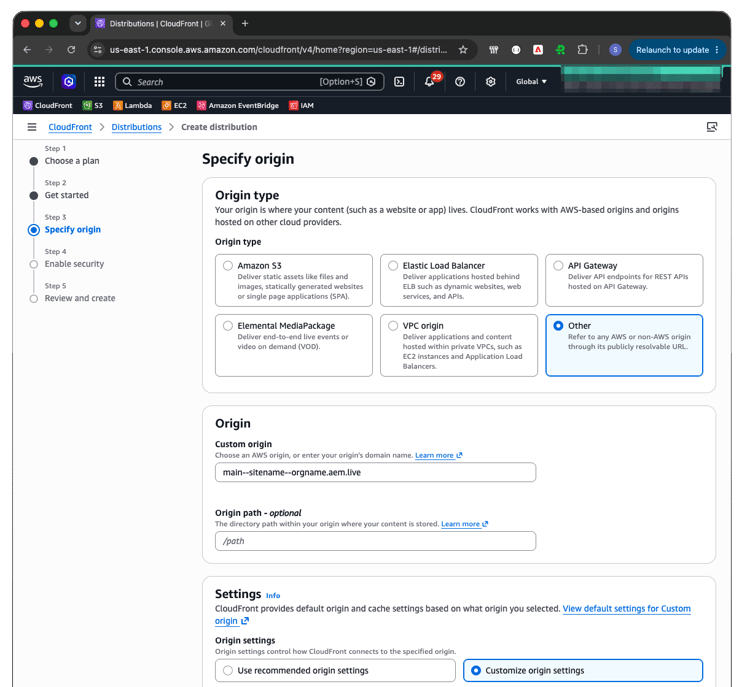Click the site info icon in address bar

[x=98, y=50]
